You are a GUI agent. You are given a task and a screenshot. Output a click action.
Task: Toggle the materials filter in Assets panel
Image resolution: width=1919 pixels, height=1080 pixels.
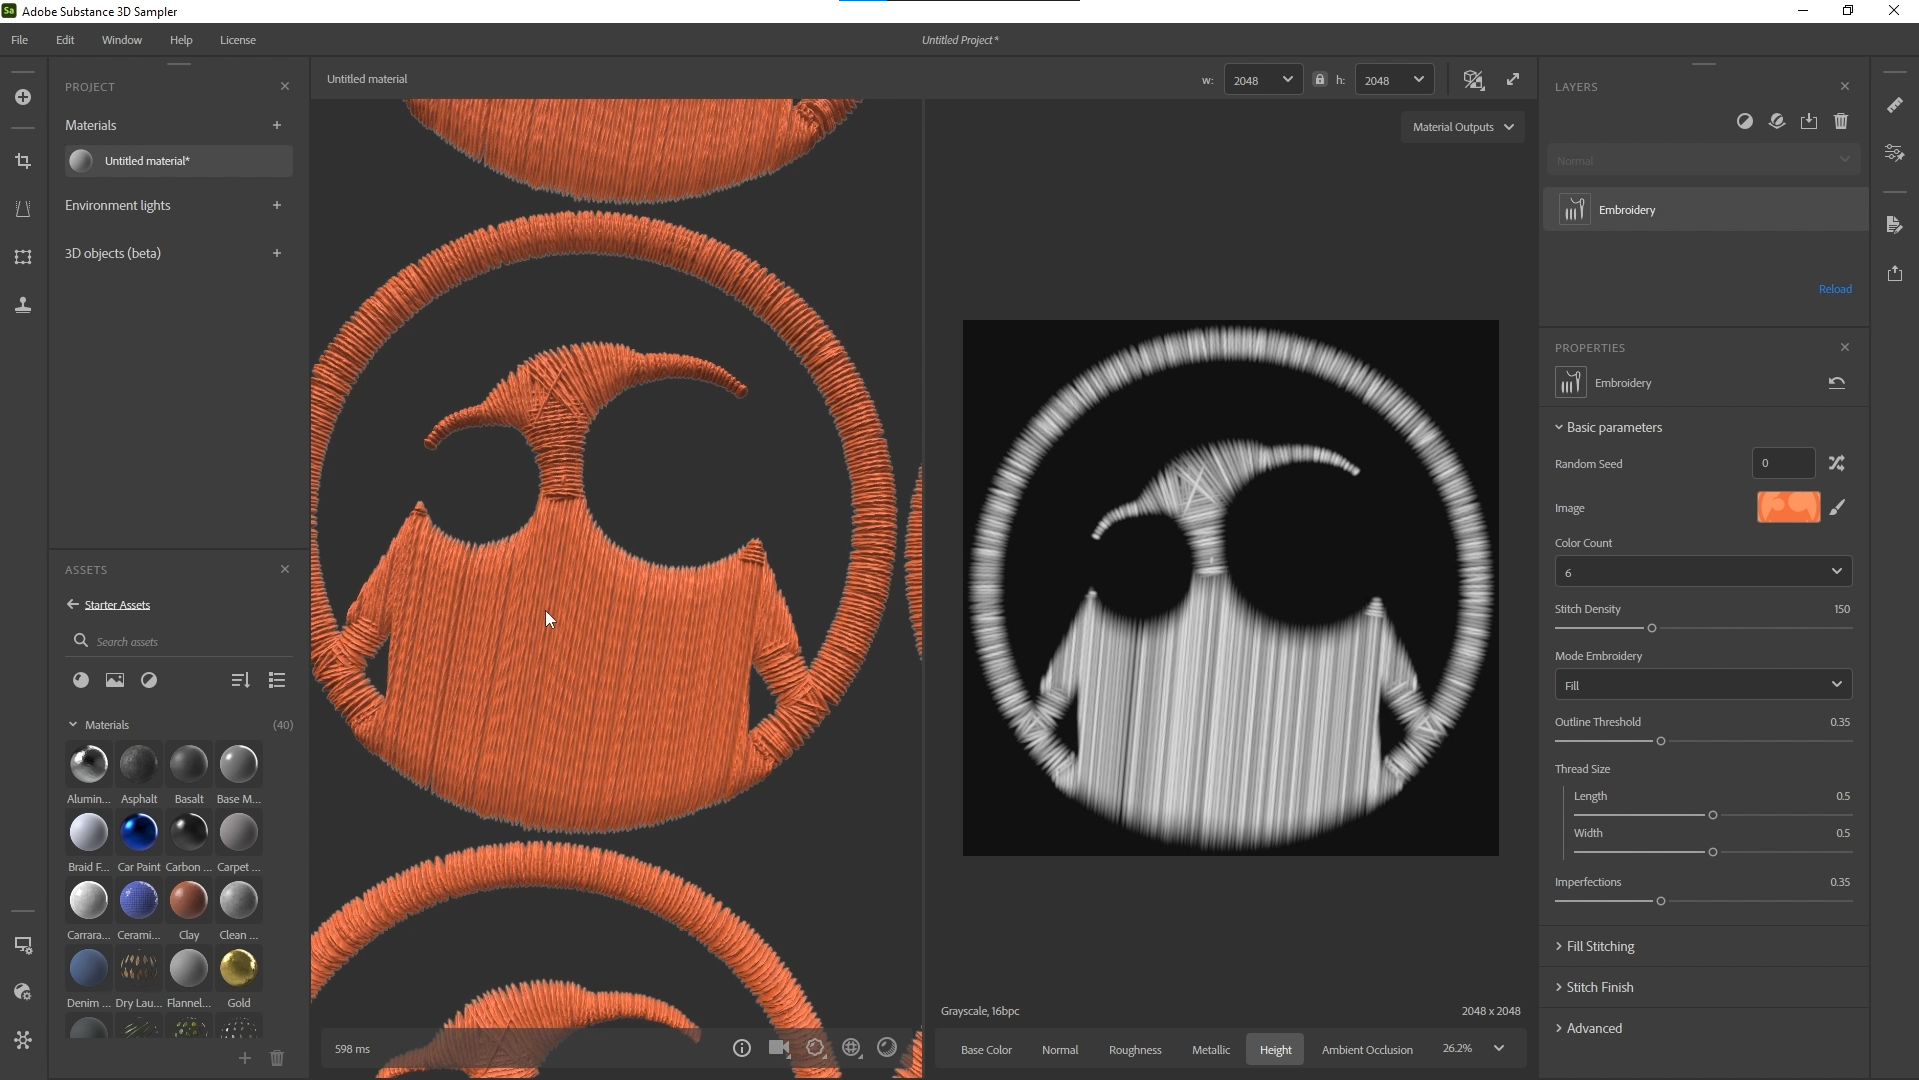click(80, 680)
